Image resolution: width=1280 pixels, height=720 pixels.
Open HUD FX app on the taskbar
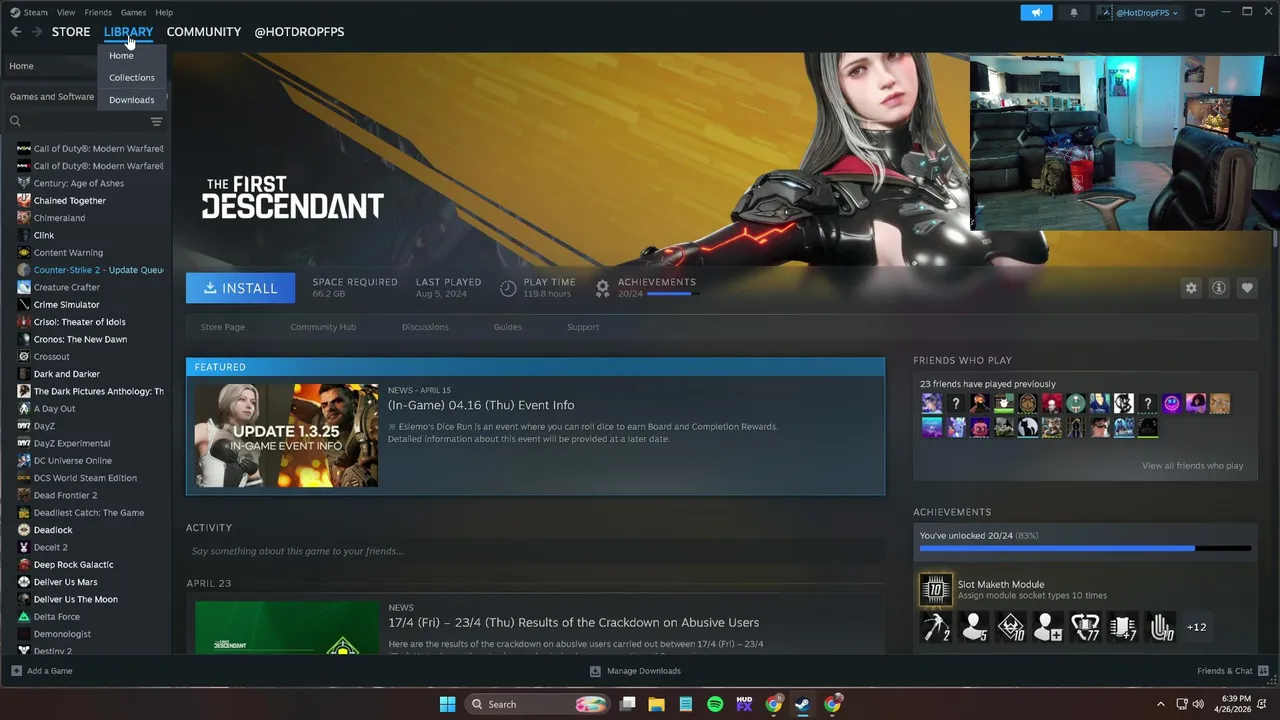tap(744, 704)
